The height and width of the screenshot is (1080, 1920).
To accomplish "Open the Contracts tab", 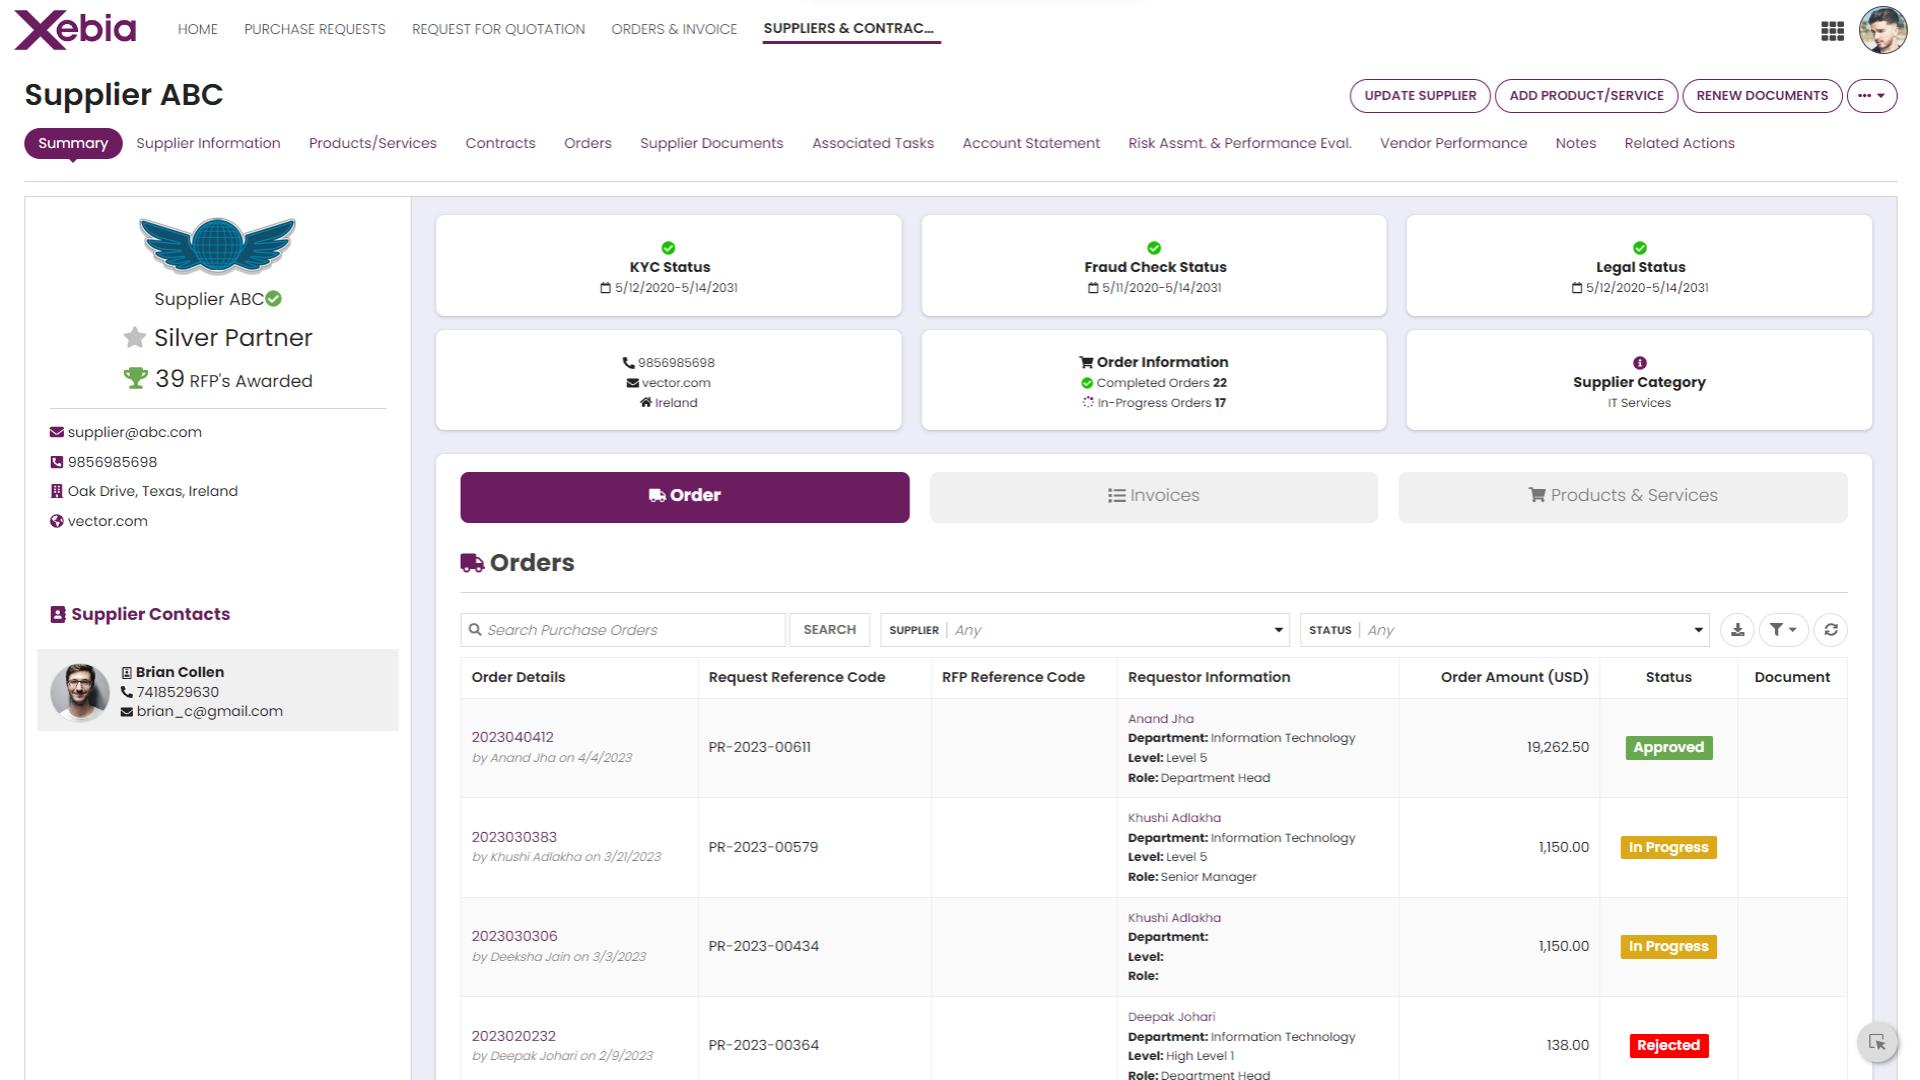I will 500,143.
